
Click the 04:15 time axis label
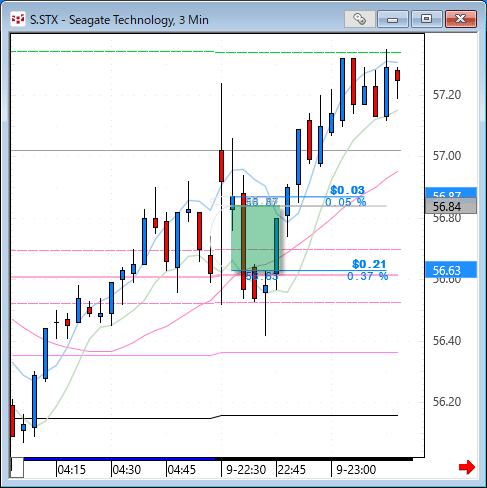click(72, 470)
